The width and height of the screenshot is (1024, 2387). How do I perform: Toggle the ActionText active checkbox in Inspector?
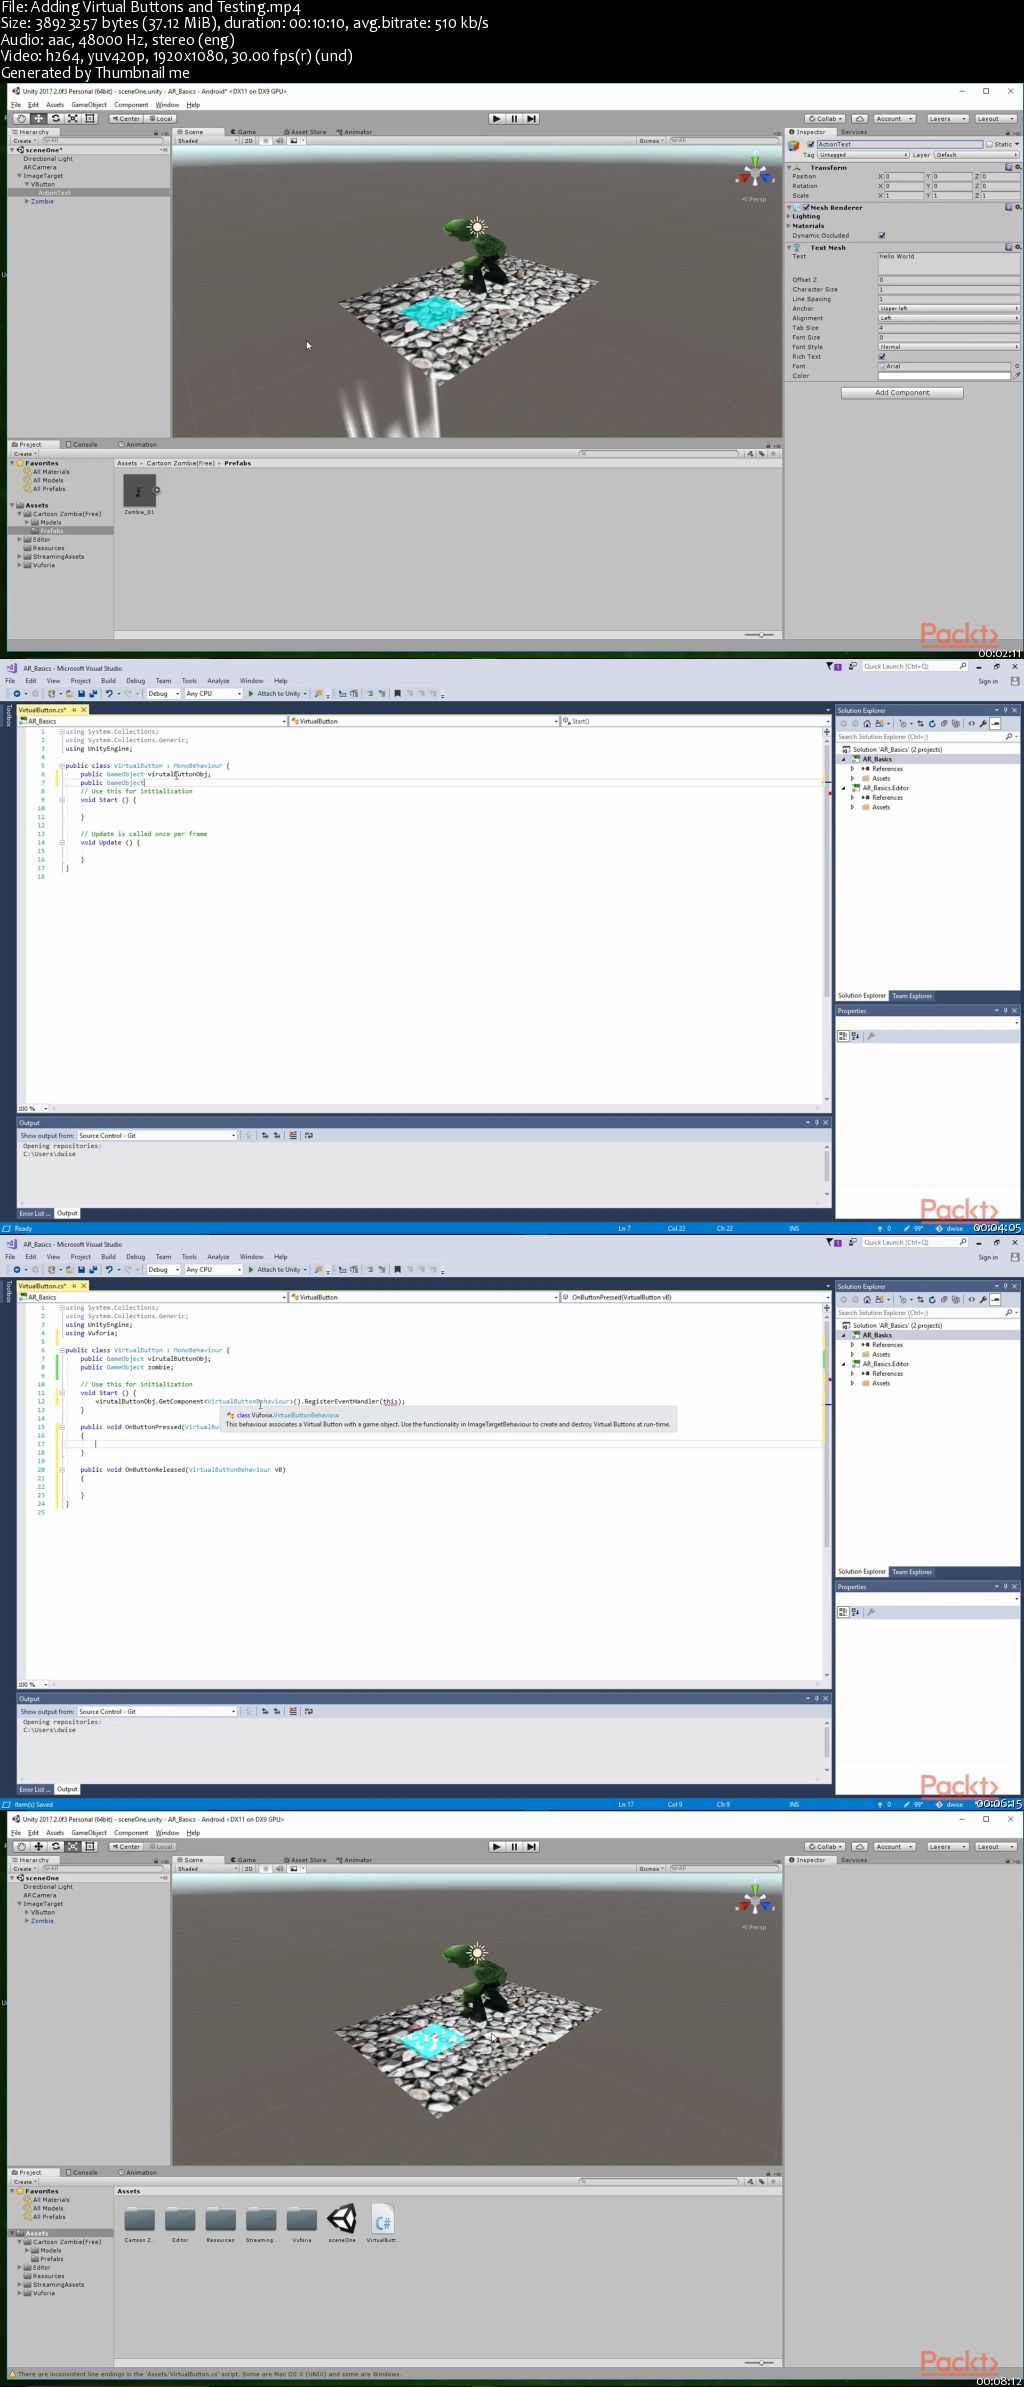[811, 144]
